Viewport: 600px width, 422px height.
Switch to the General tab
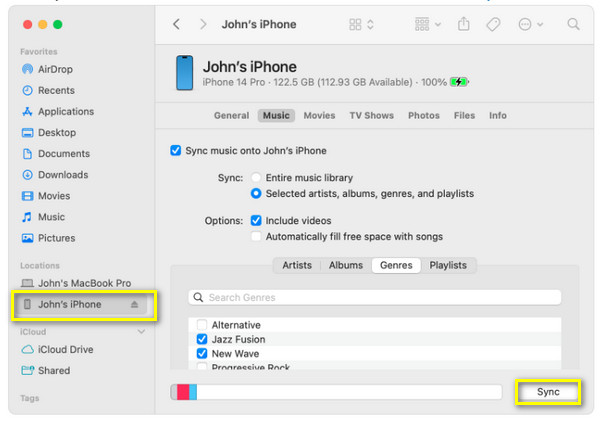click(x=231, y=116)
